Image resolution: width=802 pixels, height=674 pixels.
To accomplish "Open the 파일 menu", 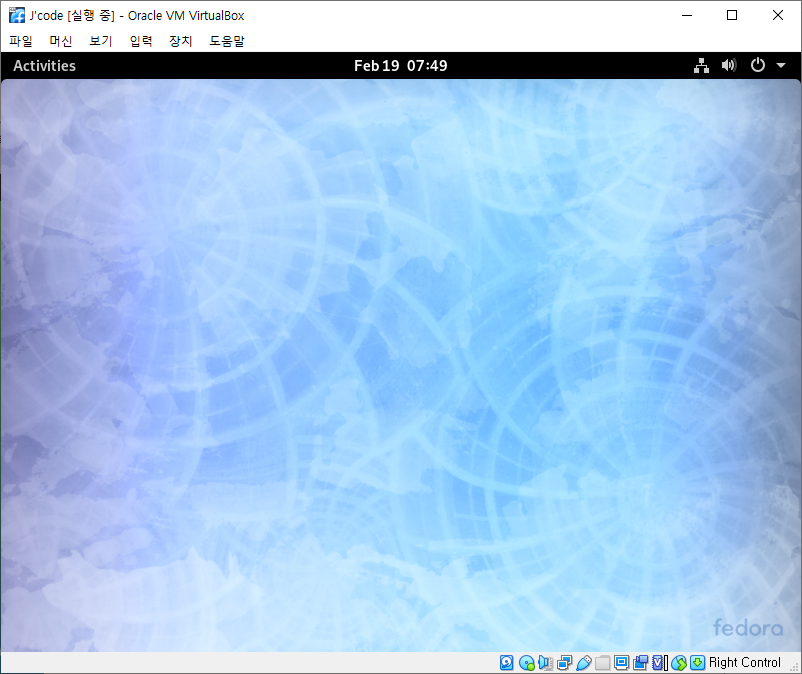I will (x=20, y=41).
